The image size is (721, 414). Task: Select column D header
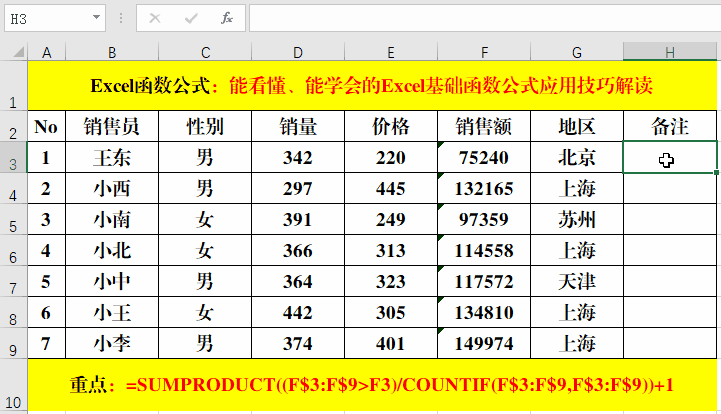pos(298,52)
